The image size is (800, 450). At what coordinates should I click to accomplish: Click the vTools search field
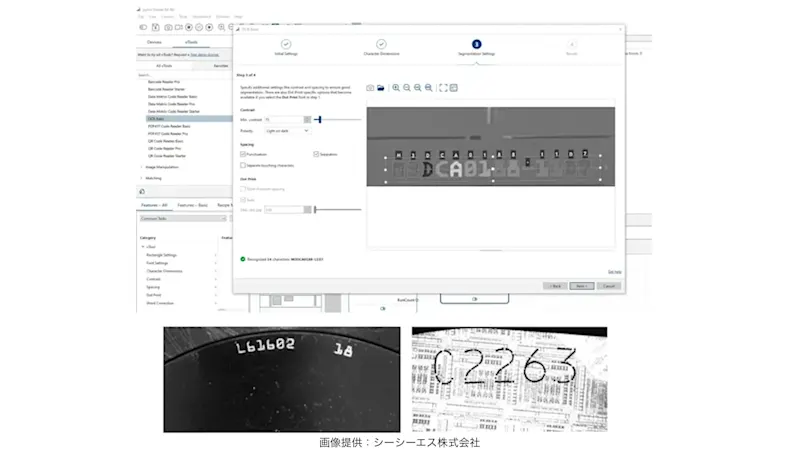(184, 75)
